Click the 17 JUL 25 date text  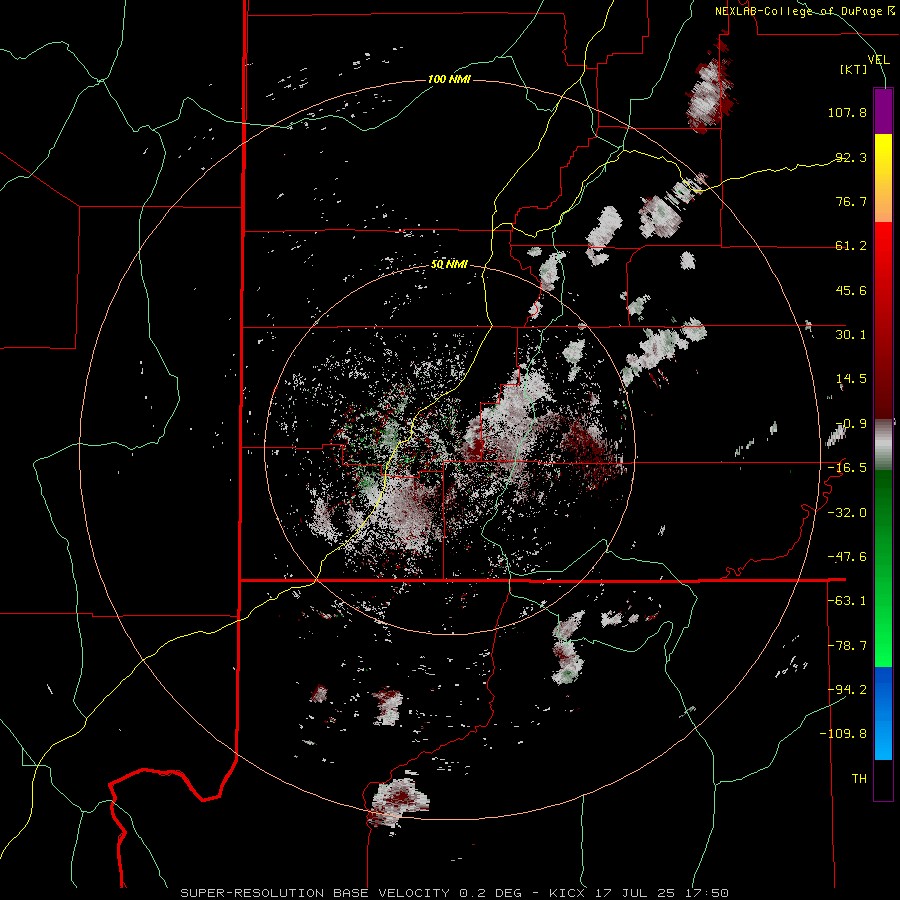(638, 893)
